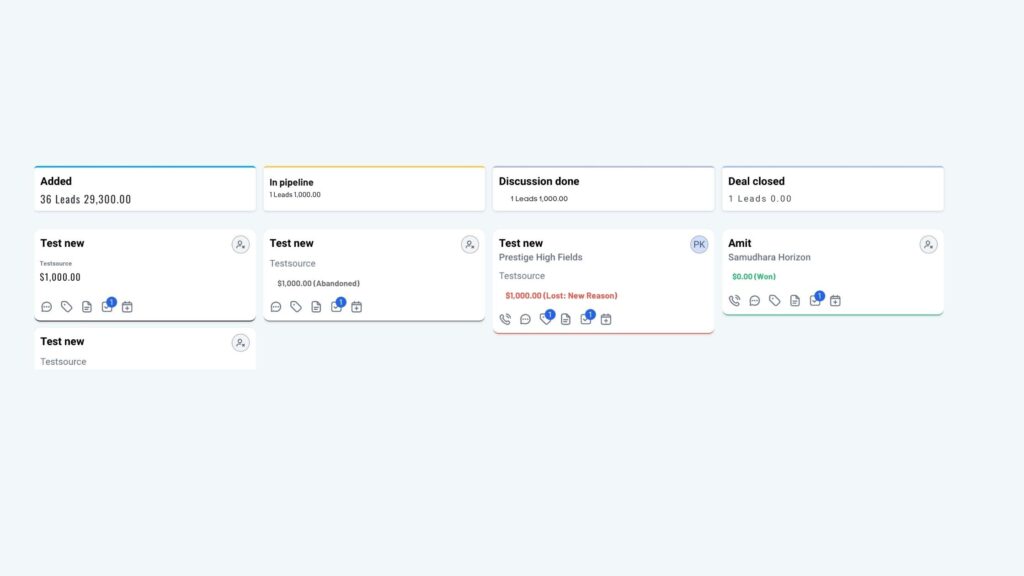Screen dimensions: 1024x576
Task: Click the chat icon on the In pipeline card
Action: click(276, 307)
